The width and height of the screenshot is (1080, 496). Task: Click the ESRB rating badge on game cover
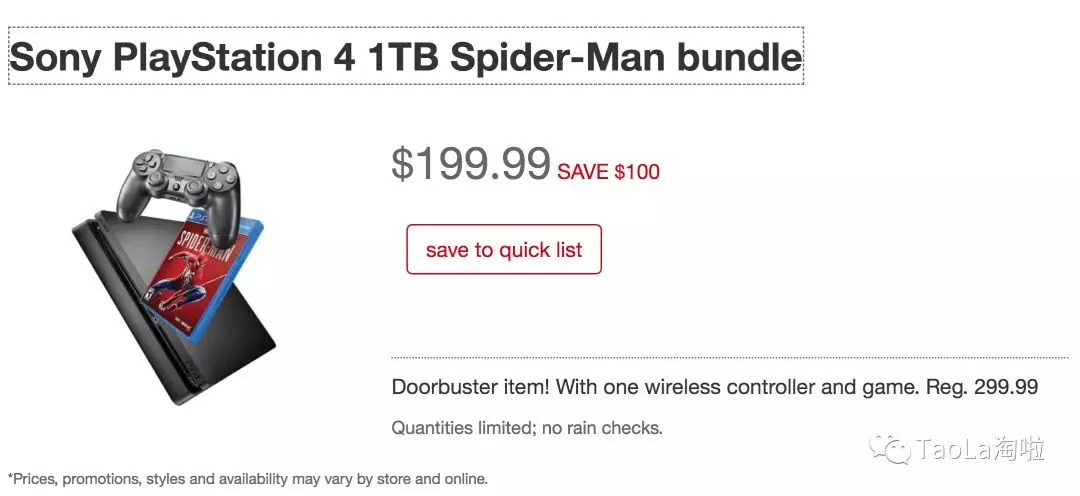[153, 297]
